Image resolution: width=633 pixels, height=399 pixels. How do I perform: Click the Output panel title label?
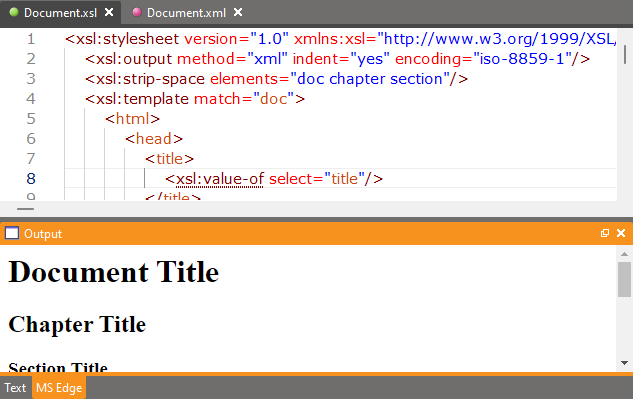[x=43, y=233]
